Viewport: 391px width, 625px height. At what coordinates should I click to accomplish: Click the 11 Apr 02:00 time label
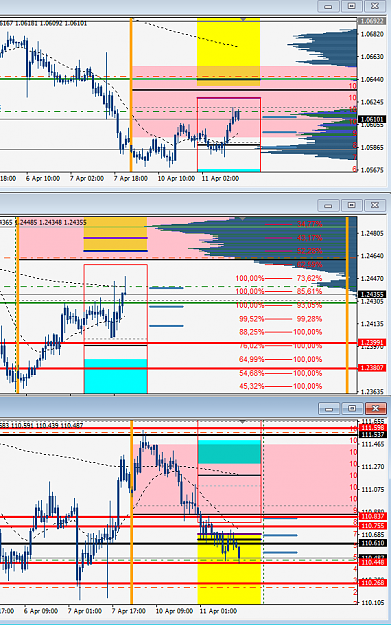(x=220, y=179)
